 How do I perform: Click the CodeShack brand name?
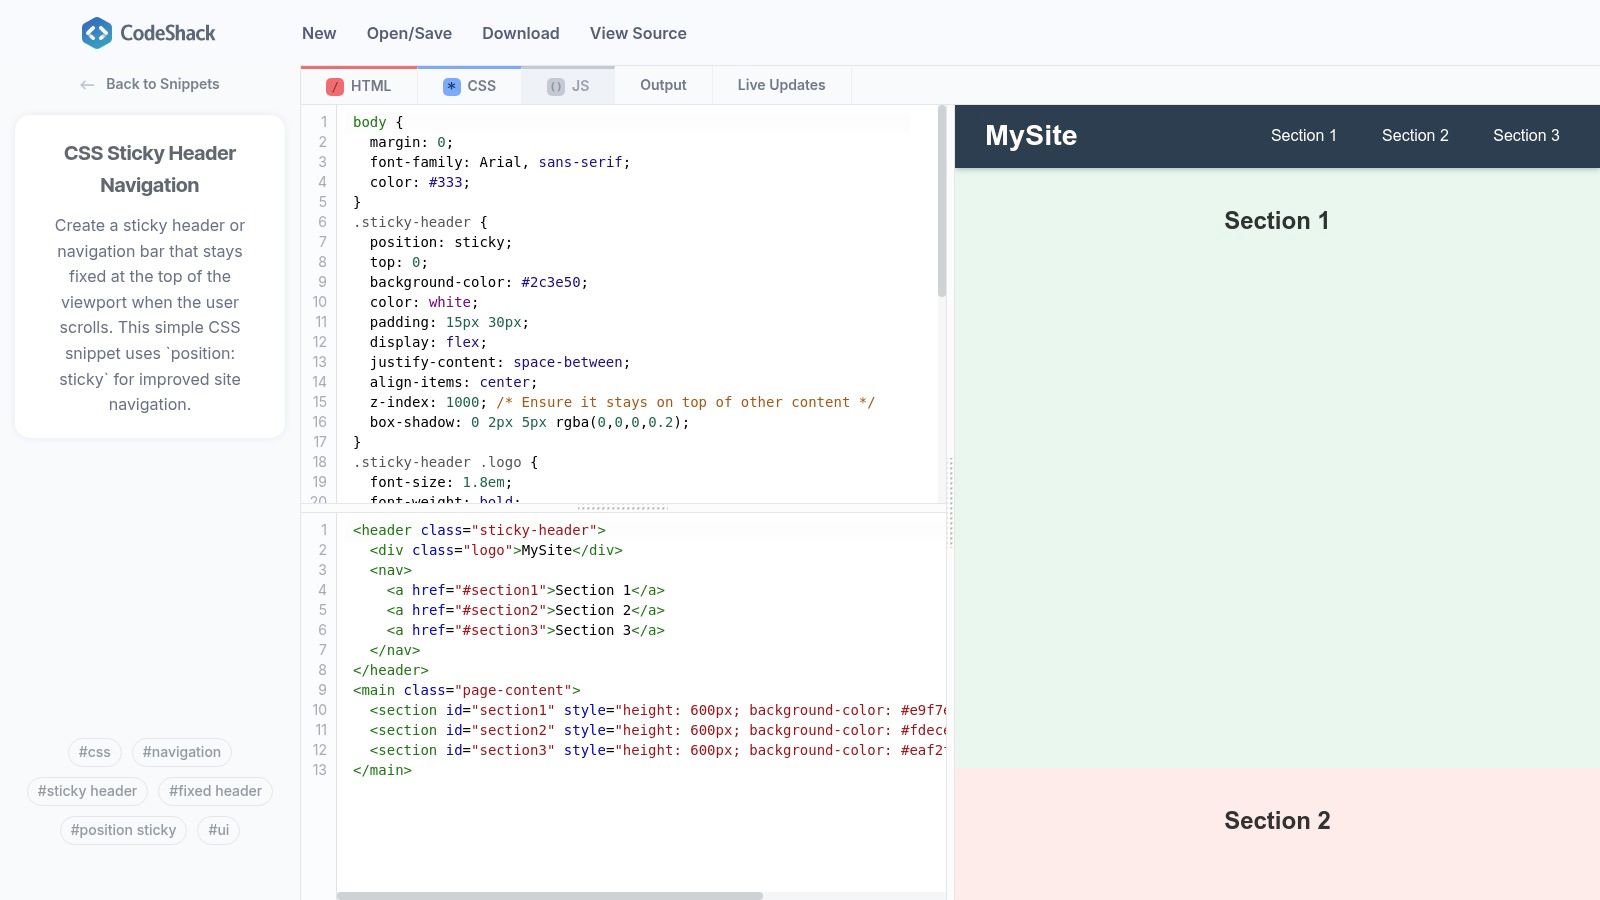point(168,33)
